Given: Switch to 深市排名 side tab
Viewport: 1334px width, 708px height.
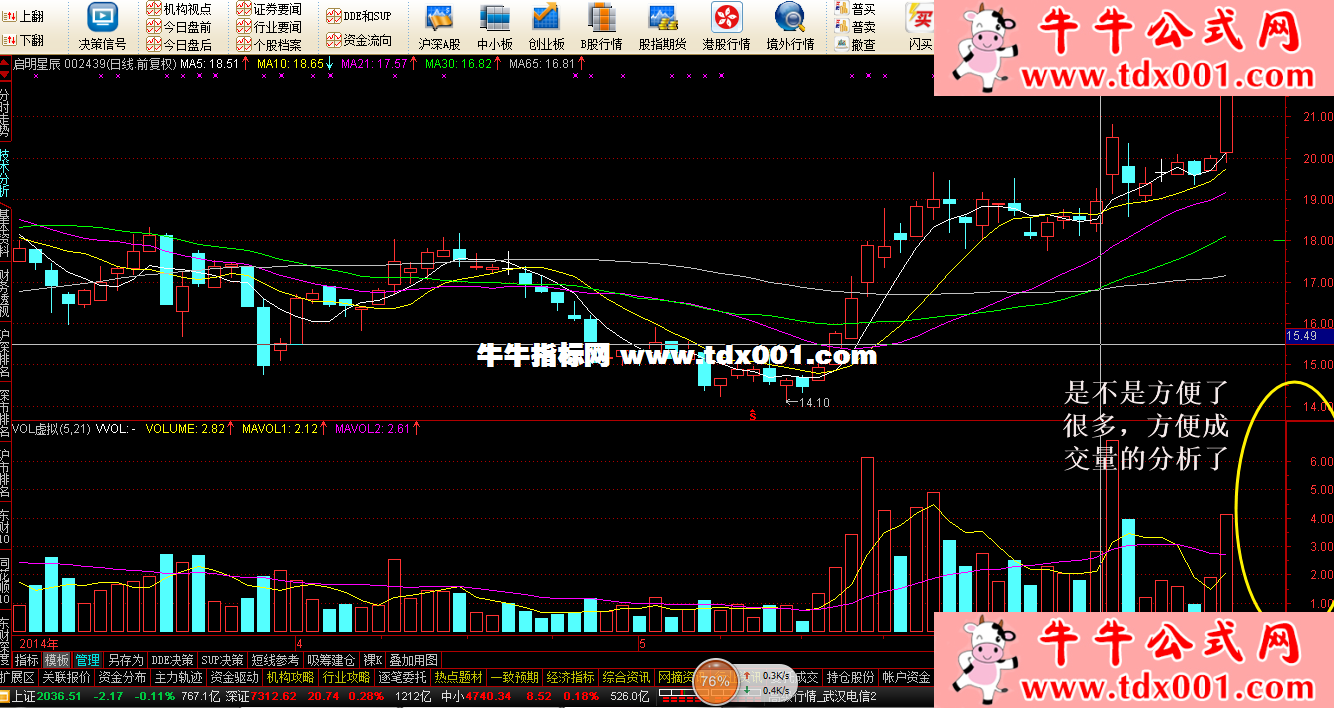Looking at the screenshot, I should click(5, 413).
